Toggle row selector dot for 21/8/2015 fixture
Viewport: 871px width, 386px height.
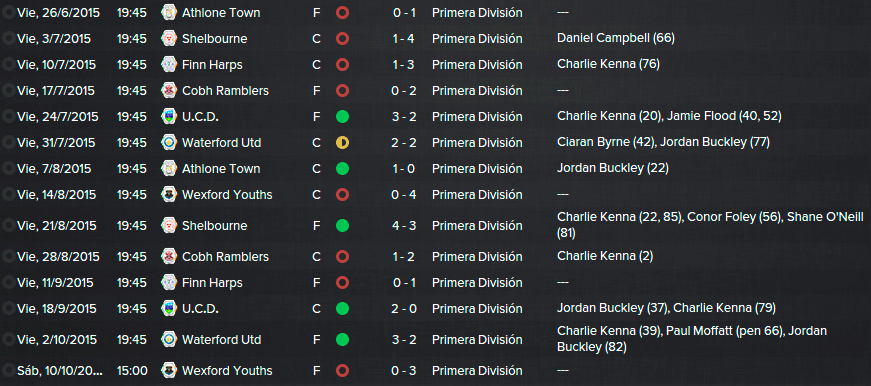point(8,225)
